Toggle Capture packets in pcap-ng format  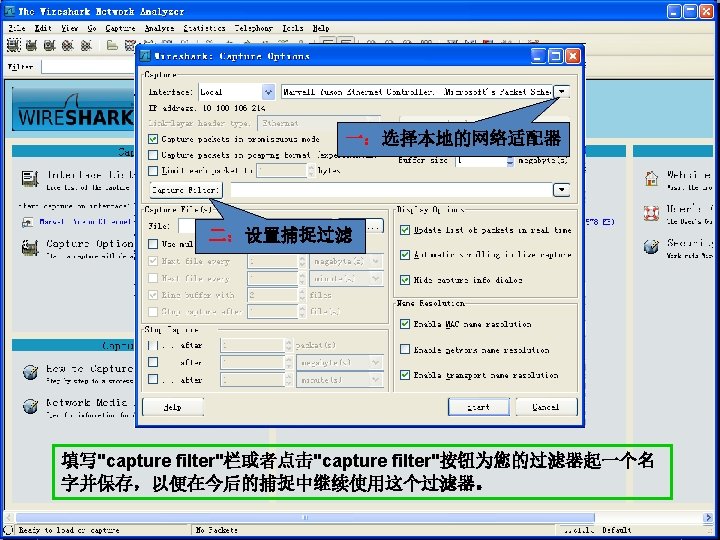coord(153,155)
